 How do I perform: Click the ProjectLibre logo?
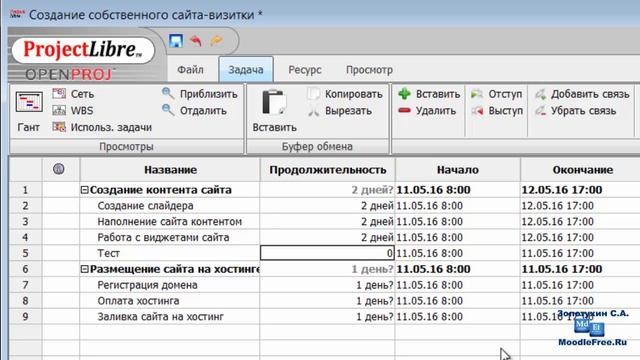[x=83, y=50]
